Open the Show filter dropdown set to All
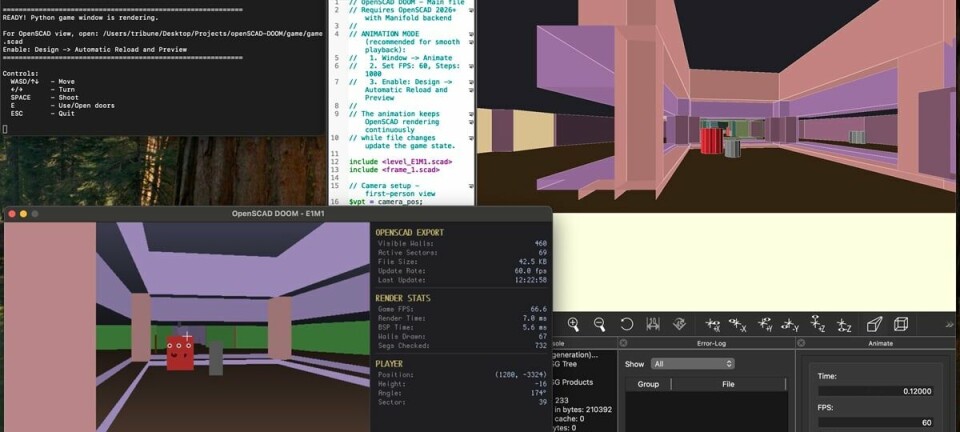 [x=692, y=363]
